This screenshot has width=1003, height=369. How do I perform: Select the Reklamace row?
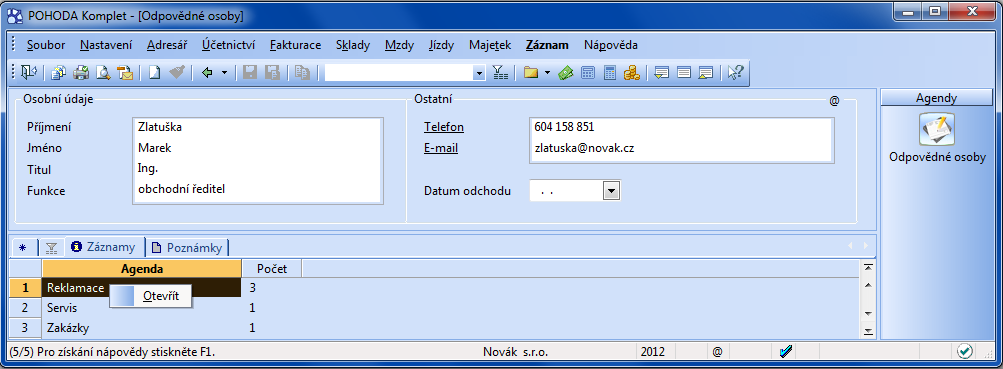point(141,288)
